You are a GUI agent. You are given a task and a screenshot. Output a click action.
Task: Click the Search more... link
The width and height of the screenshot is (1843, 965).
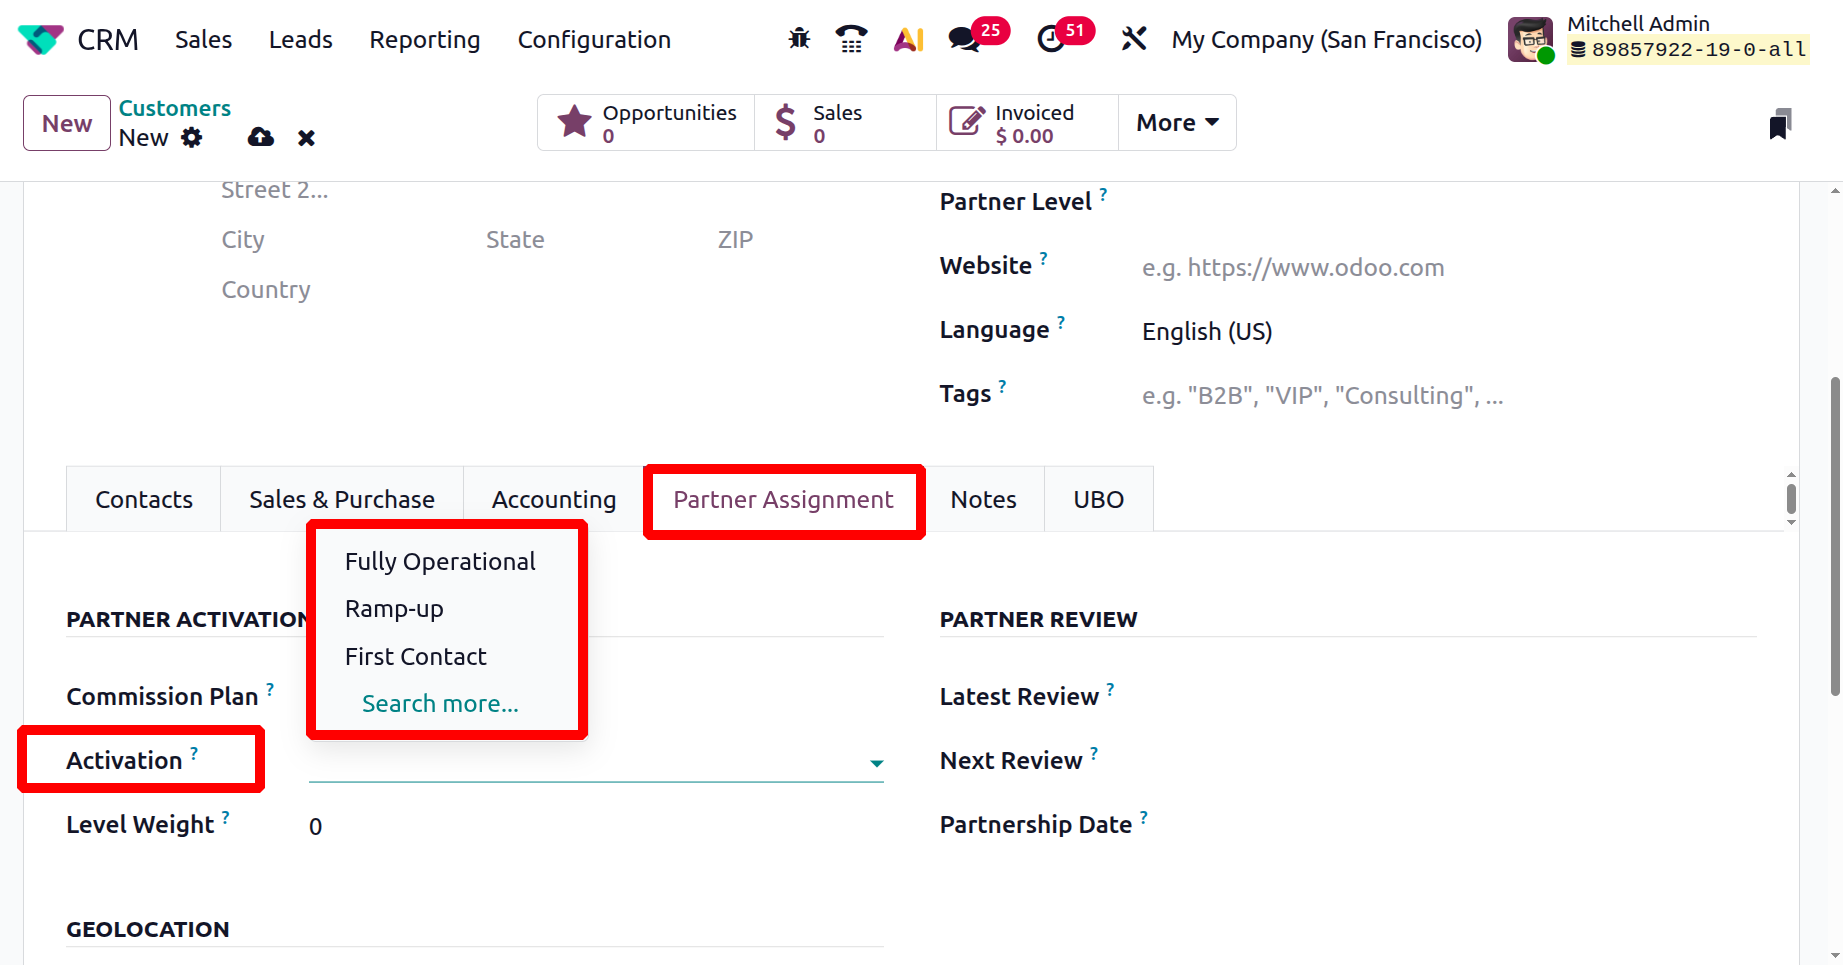coord(440,704)
